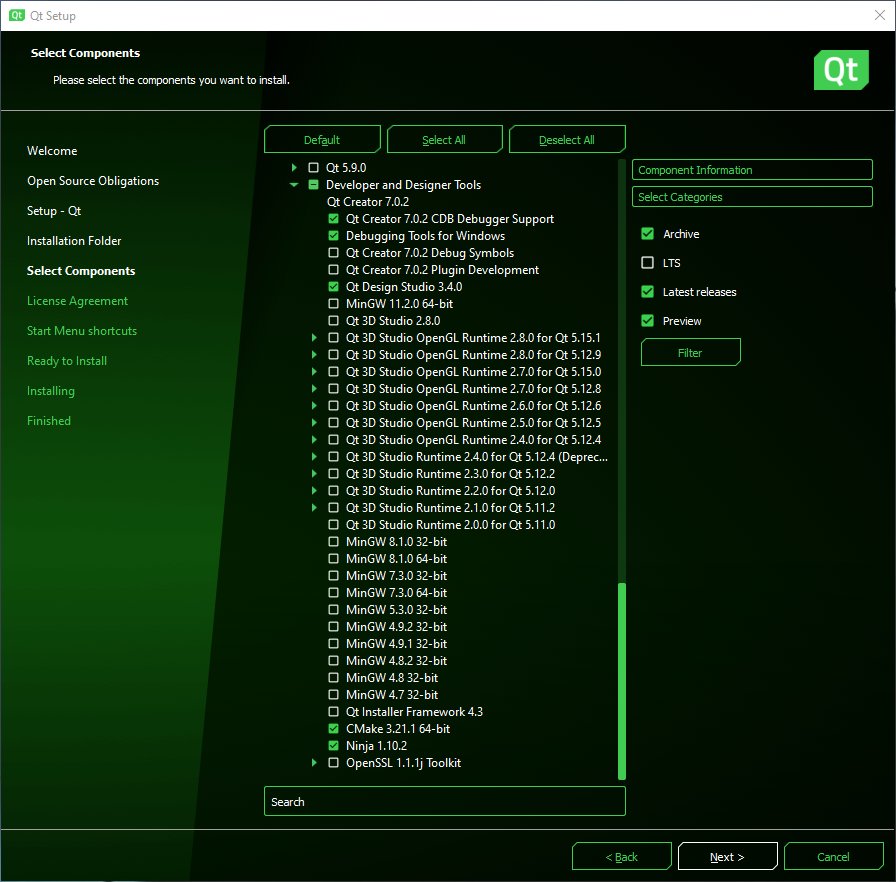This screenshot has height=882, width=896.
Task: Check Qt Installer Framework 4.3
Action: pyautogui.click(x=334, y=712)
